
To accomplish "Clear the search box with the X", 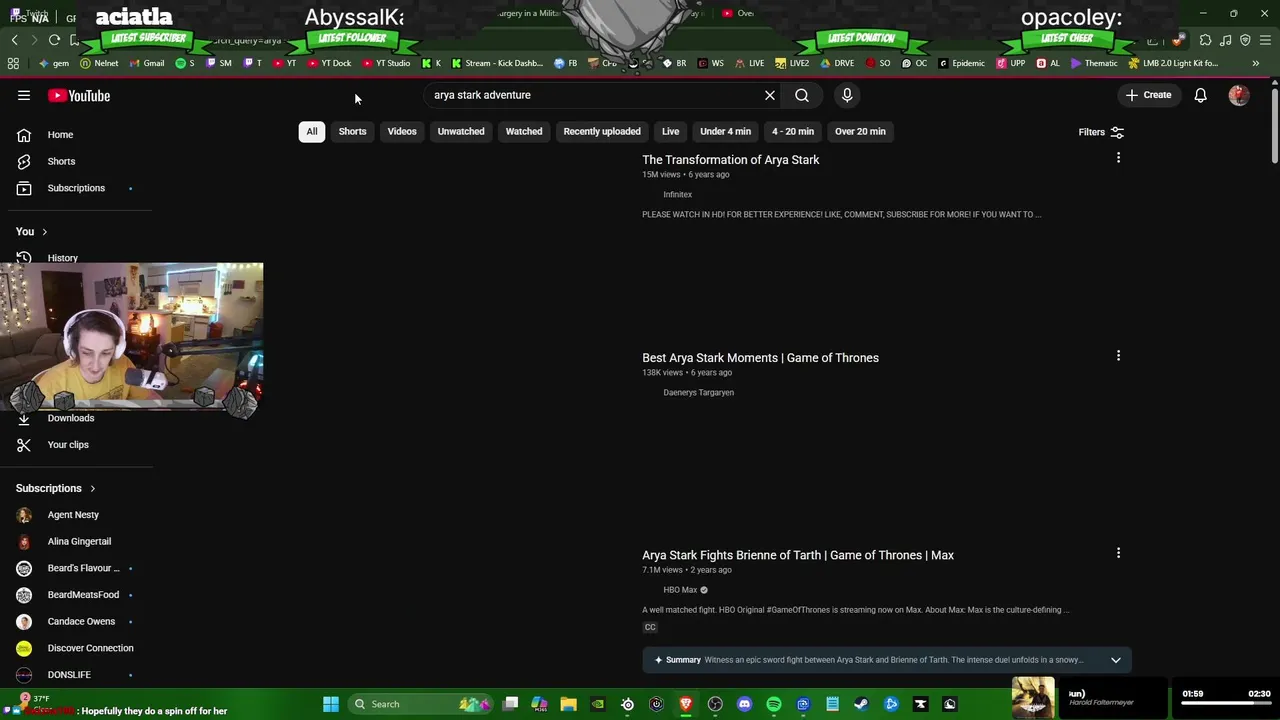I will (x=770, y=95).
